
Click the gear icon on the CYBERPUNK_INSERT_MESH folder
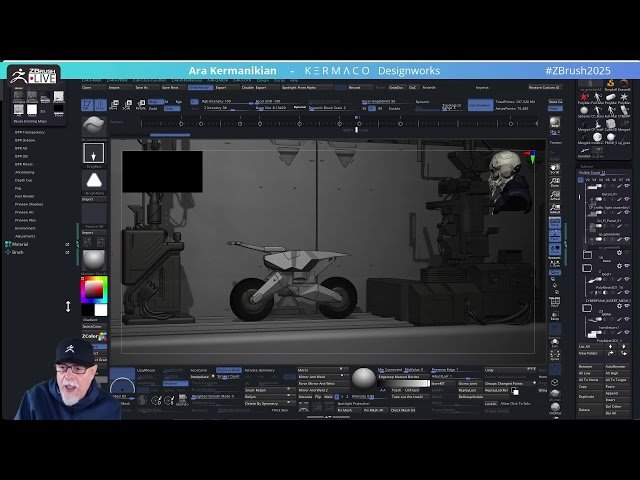click(x=619, y=306)
